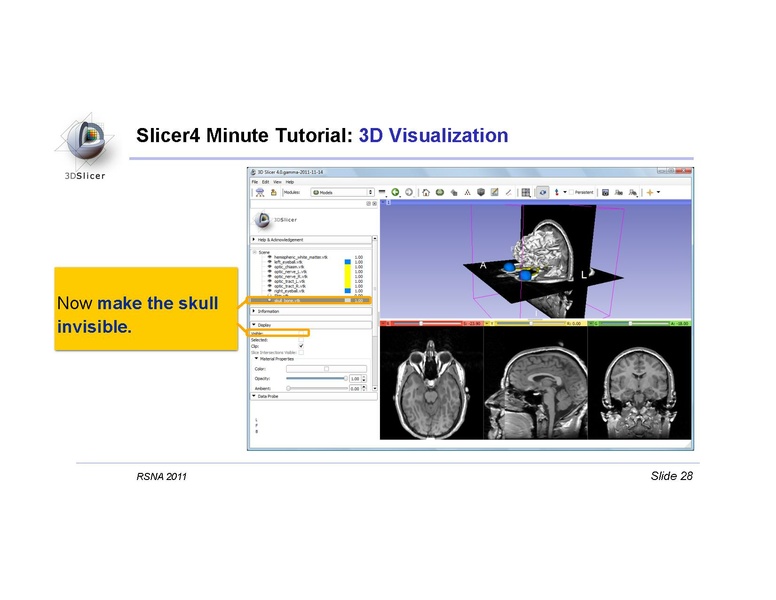Collapse Material Properties section
Screen dimensions: 776x600
point(256,358)
